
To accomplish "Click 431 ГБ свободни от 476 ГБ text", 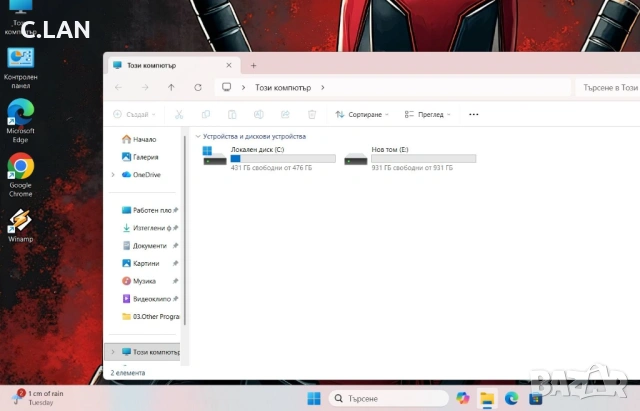I will click(x=271, y=168).
